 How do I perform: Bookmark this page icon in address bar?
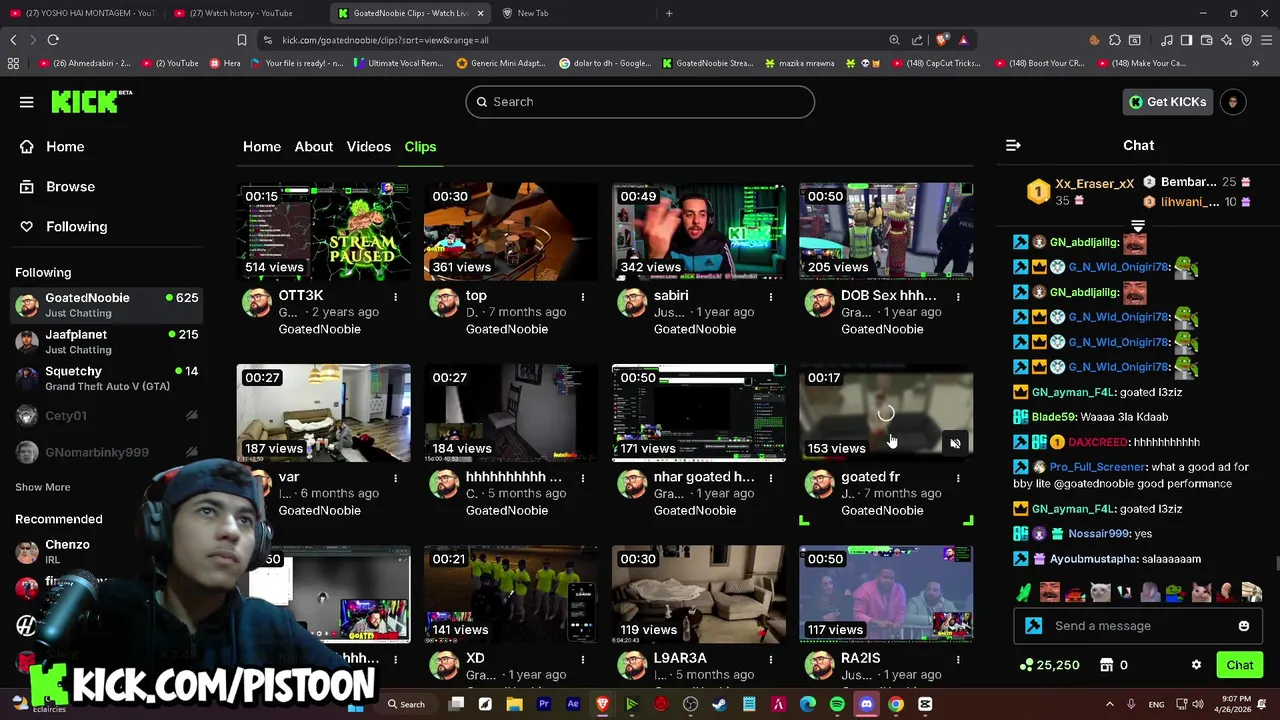click(241, 40)
